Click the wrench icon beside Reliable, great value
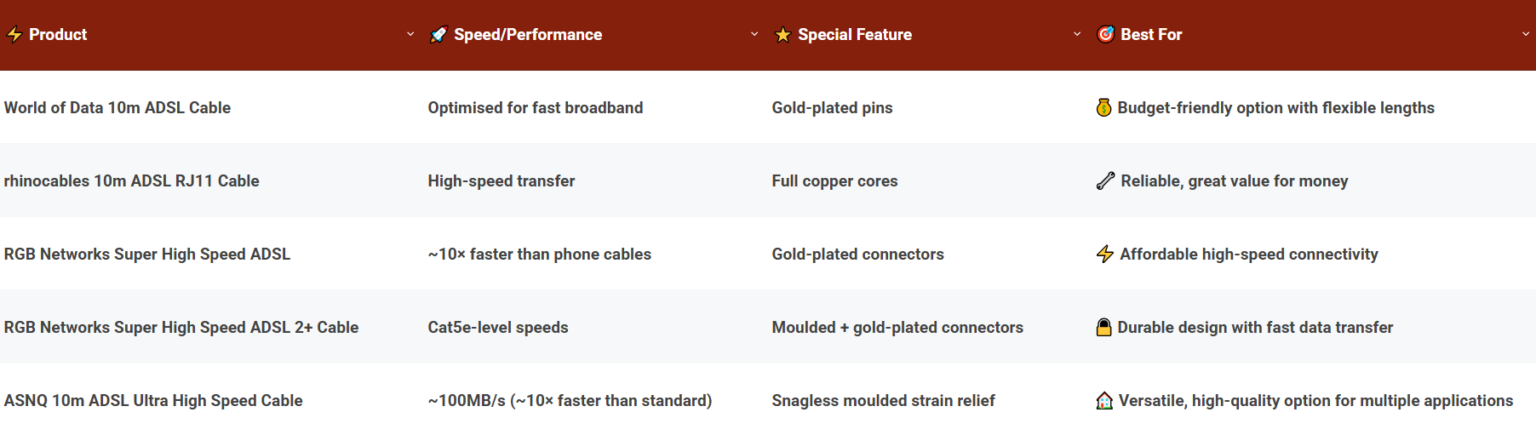The image size is (1536, 435). (1105, 181)
